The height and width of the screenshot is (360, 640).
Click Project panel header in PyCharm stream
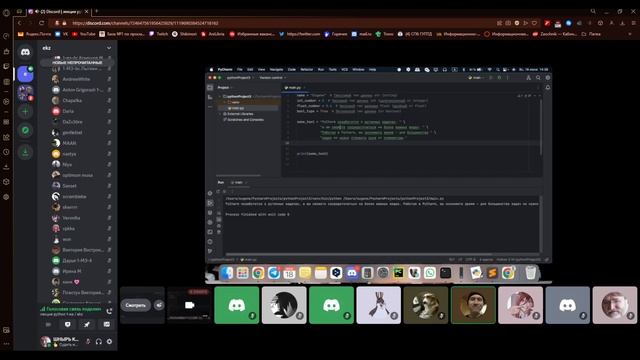pyautogui.click(x=224, y=87)
